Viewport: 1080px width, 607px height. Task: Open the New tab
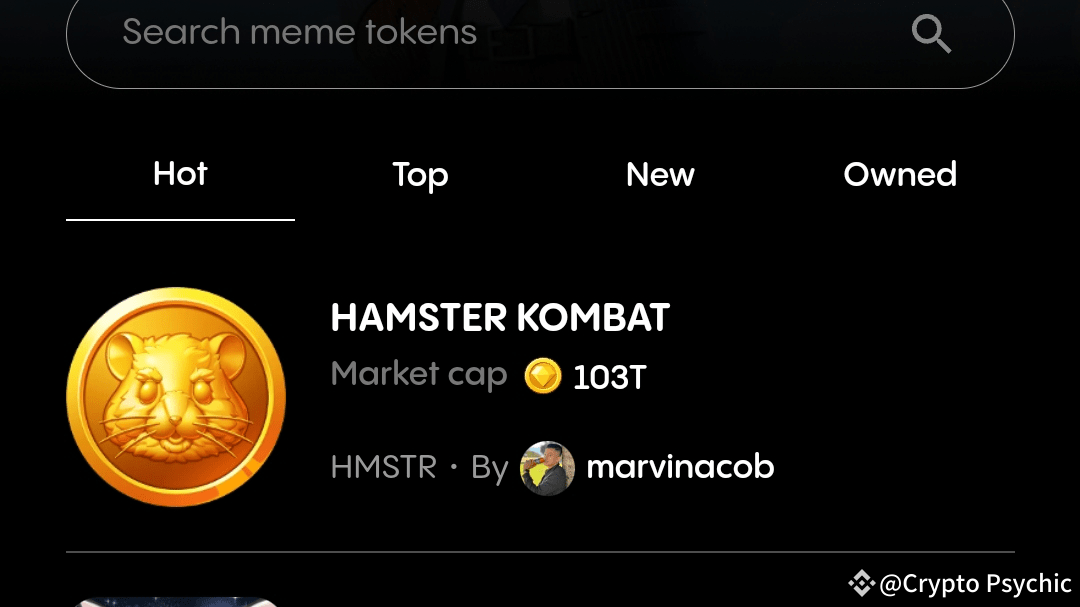click(660, 174)
